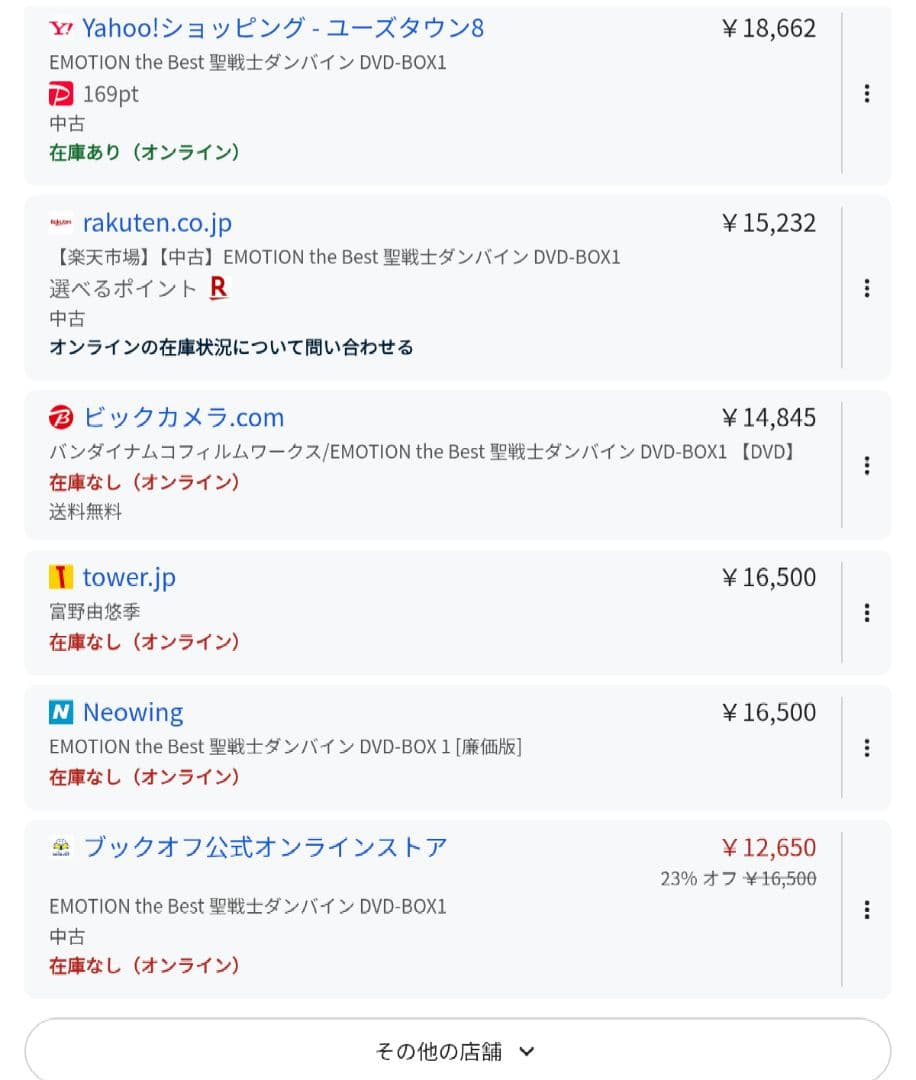Follow the ブックオフ公式オンラインストア link
Image resolution: width=916 pixels, height=1080 pixels.
pos(265,847)
